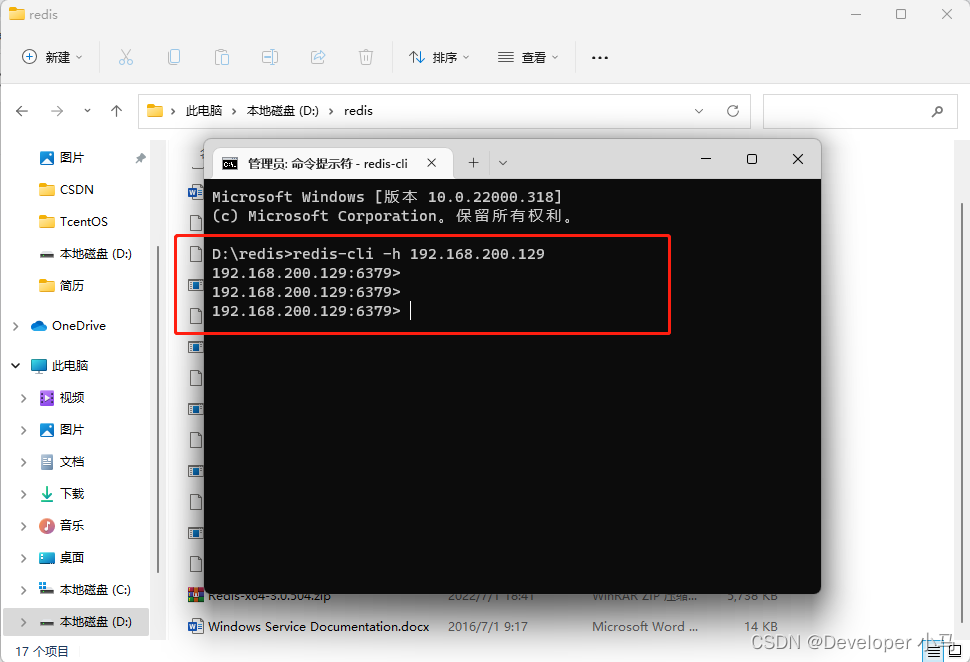The height and width of the screenshot is (662, 970).
Task: Expand the 视频 tree node
Action: pyautogui.click(x=24, y=398)
